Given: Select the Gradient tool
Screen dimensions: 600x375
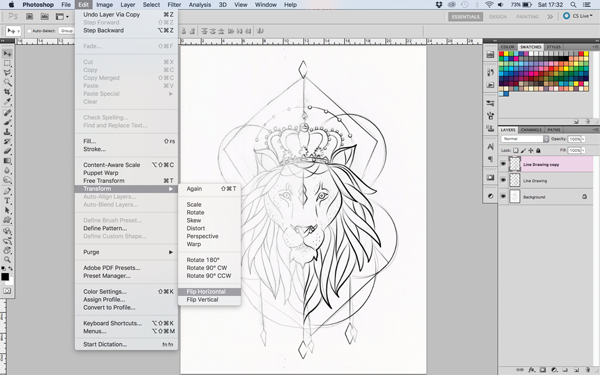Looking at the screenshot, I should coord(7,161).
